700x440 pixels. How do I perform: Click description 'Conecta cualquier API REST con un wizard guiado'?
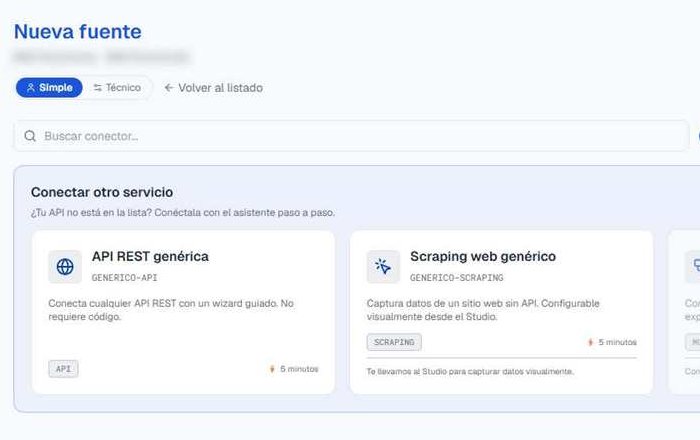(162, 303)
